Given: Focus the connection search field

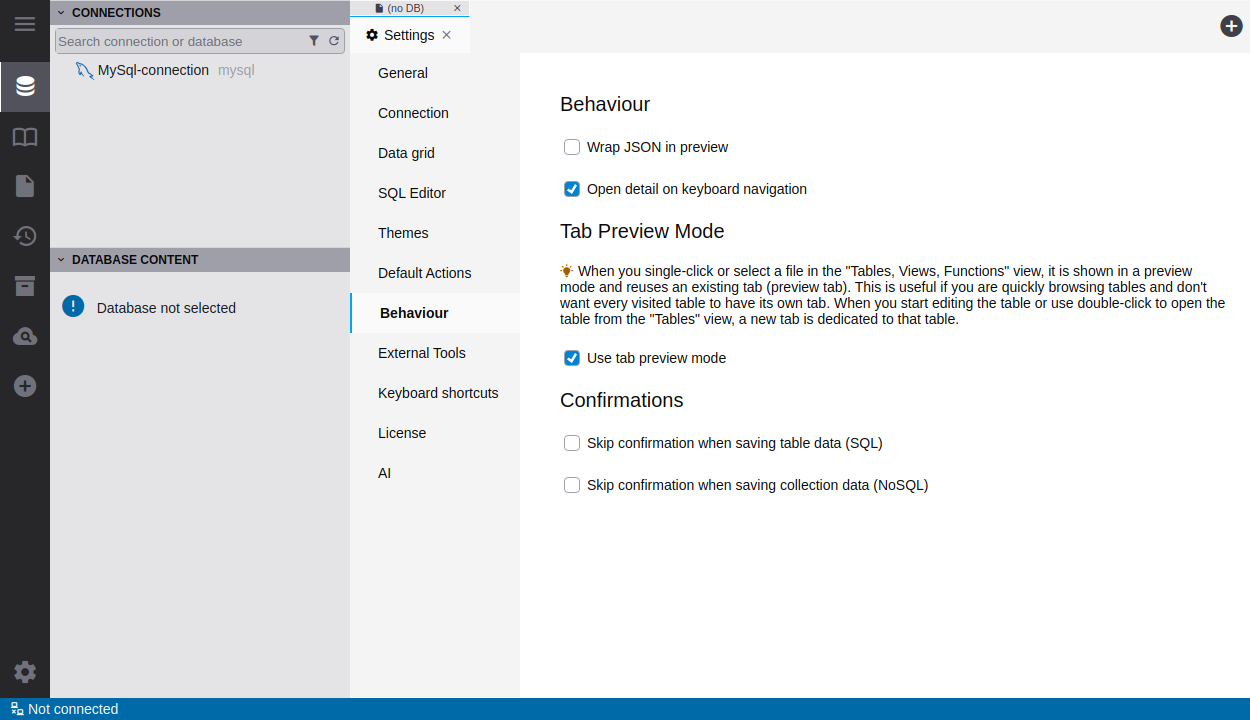Looking at the screenshot, I should point(180,41).
